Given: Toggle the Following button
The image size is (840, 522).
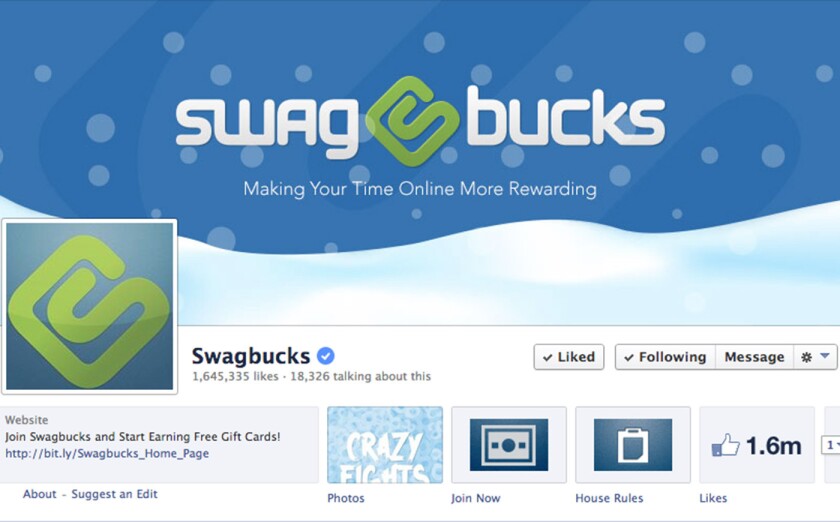Looking at the screenshot, I should tap(665, 357).
